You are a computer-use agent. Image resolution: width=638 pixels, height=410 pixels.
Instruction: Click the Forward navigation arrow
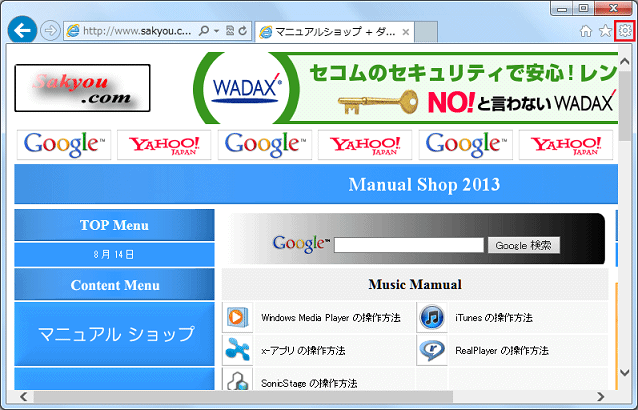tap(50, 31)
